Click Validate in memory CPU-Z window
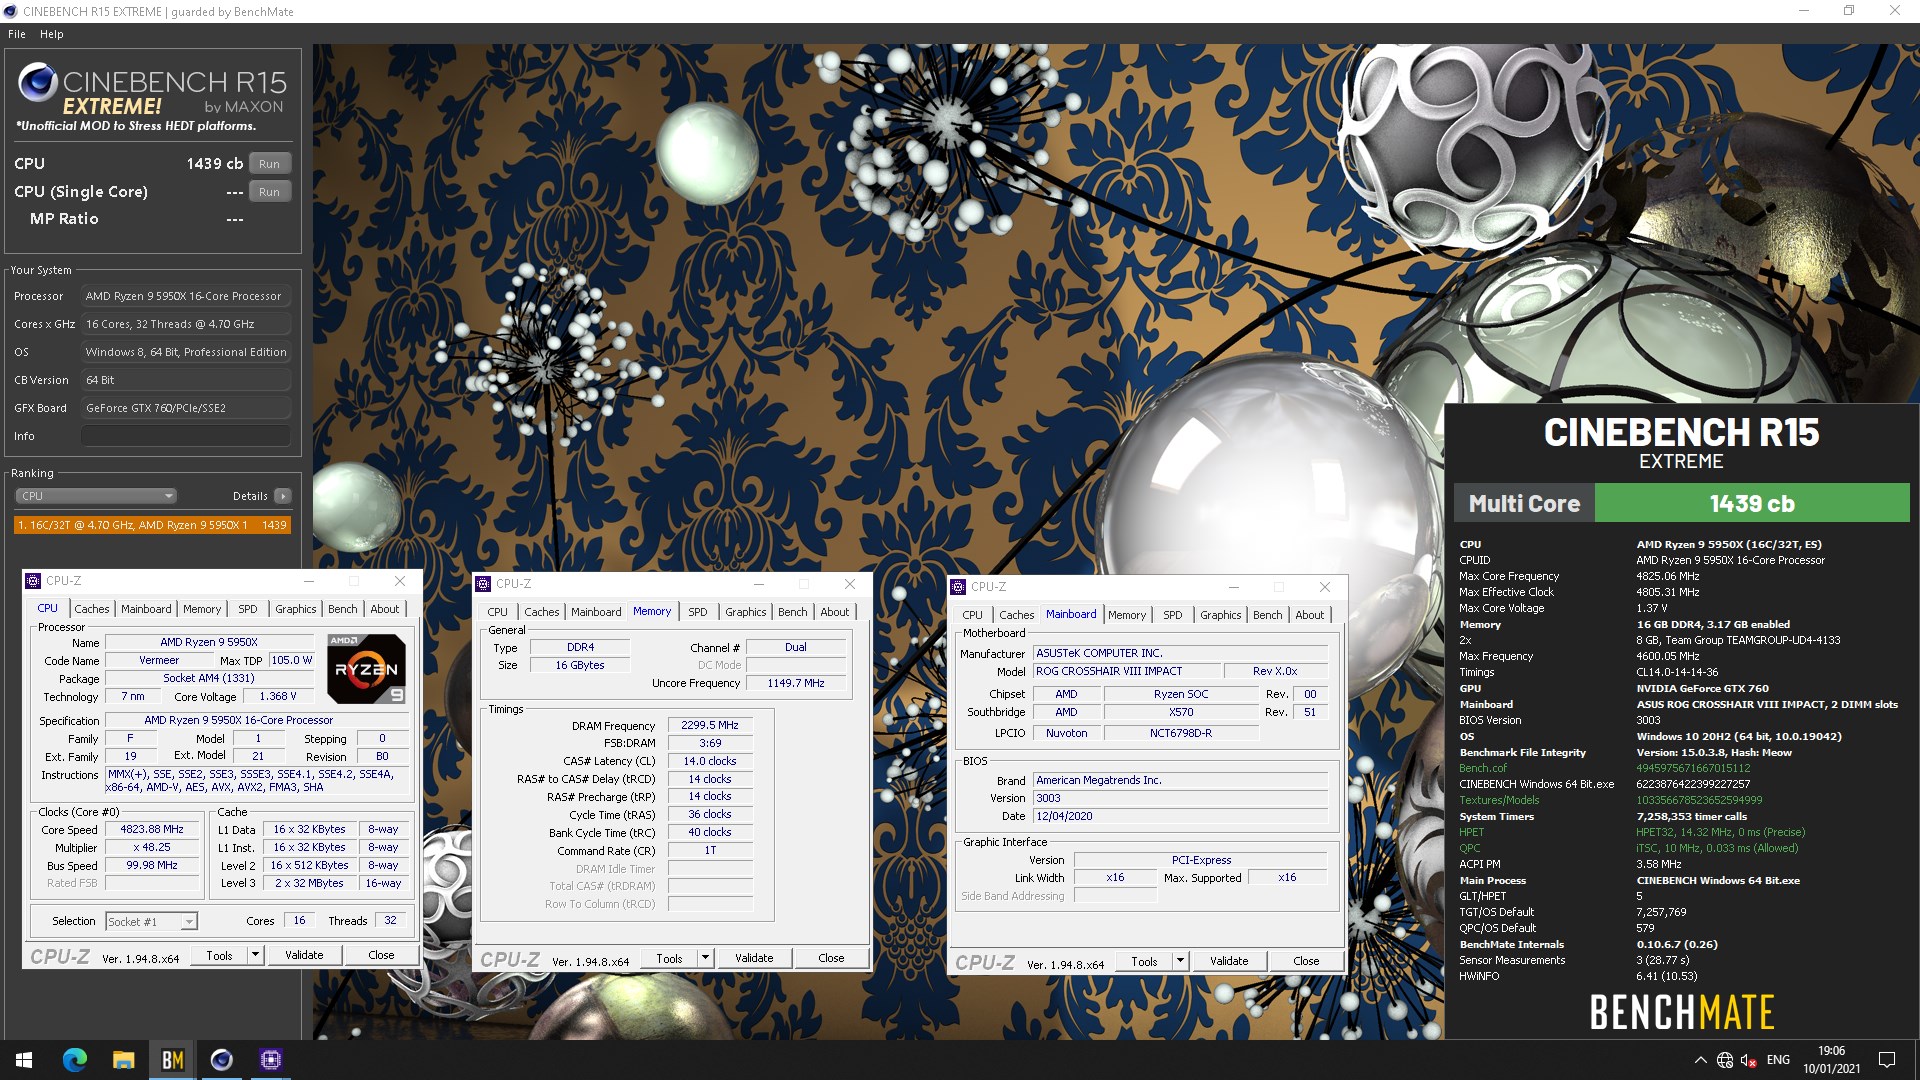 click(x=754, y=959)
